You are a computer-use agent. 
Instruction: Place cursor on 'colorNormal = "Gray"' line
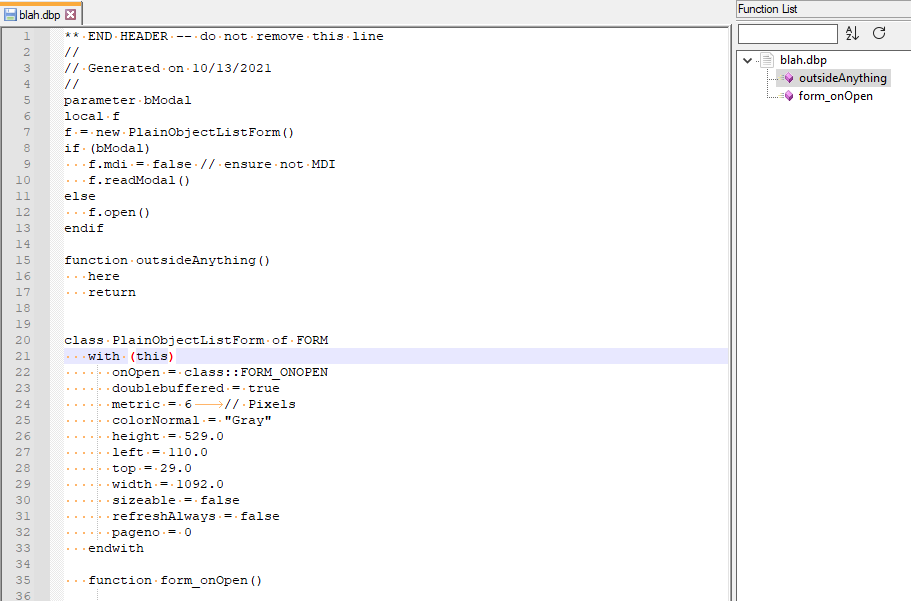(x=191, y=420)
